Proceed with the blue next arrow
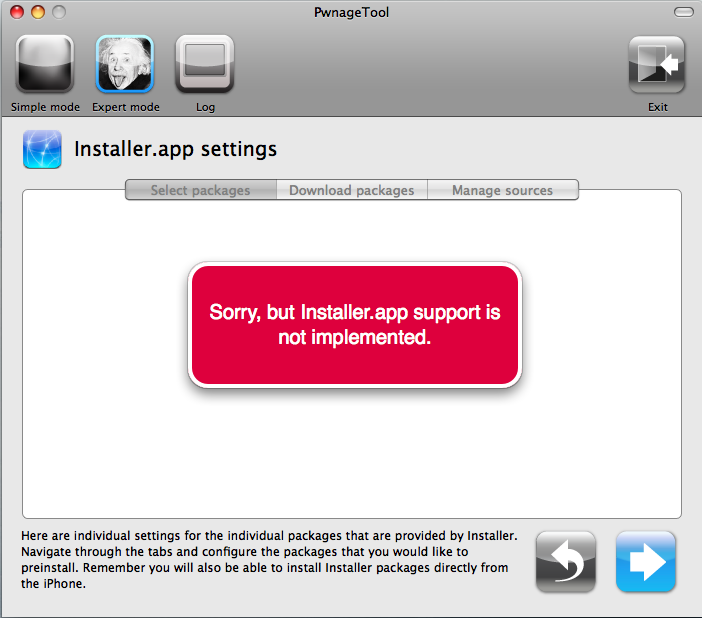Image resolution: width=702 pixels, height=618 pixels. coord(646,562)
